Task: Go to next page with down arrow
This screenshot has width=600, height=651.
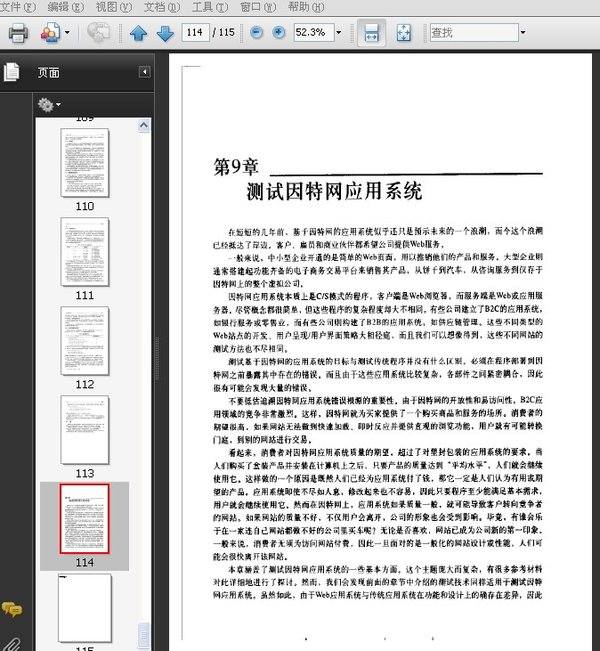Action: 165,33
